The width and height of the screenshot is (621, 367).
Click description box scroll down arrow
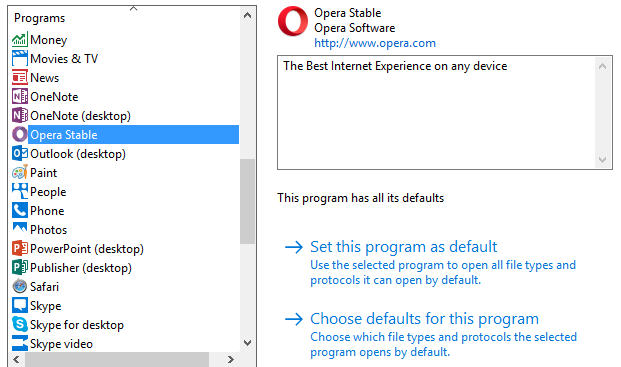click(x=602, y=160)
